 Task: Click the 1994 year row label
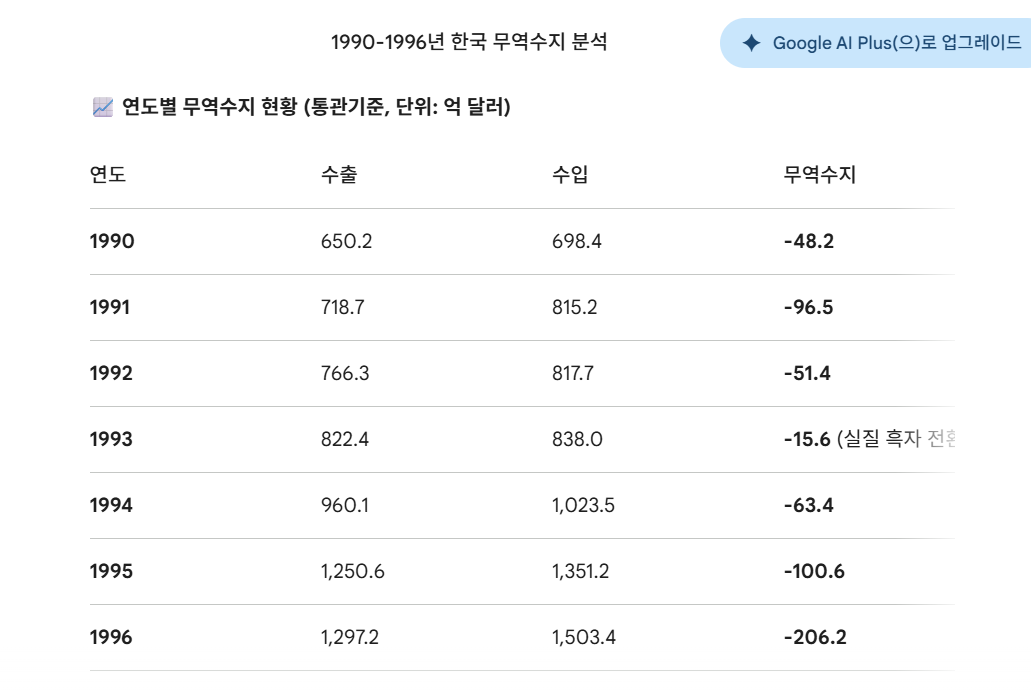(111, 505)
